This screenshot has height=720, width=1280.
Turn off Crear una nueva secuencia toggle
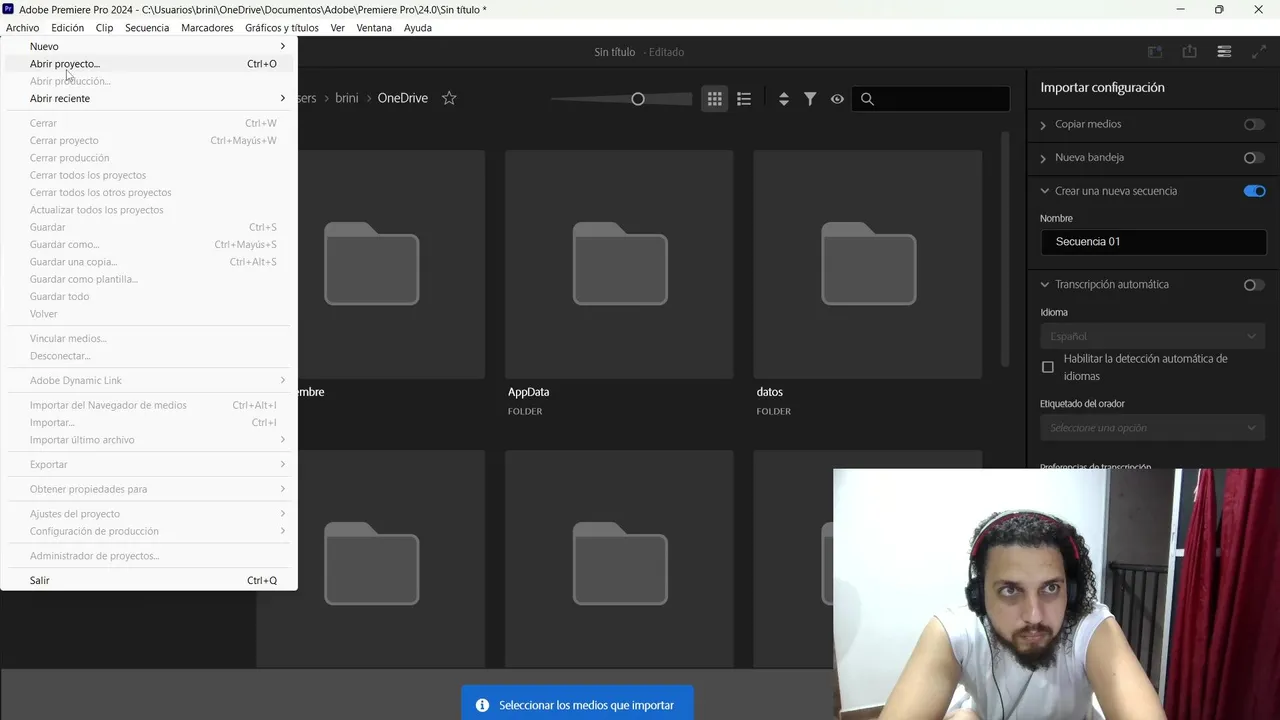(x=1254, y=191)
